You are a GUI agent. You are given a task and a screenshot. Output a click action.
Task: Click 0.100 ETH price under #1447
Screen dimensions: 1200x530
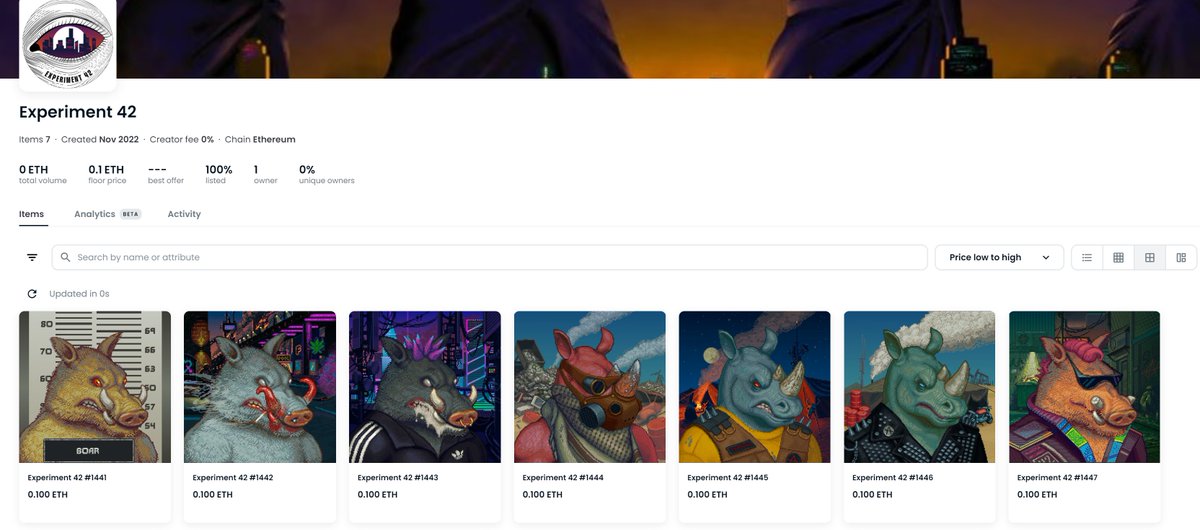point(1038,495)
